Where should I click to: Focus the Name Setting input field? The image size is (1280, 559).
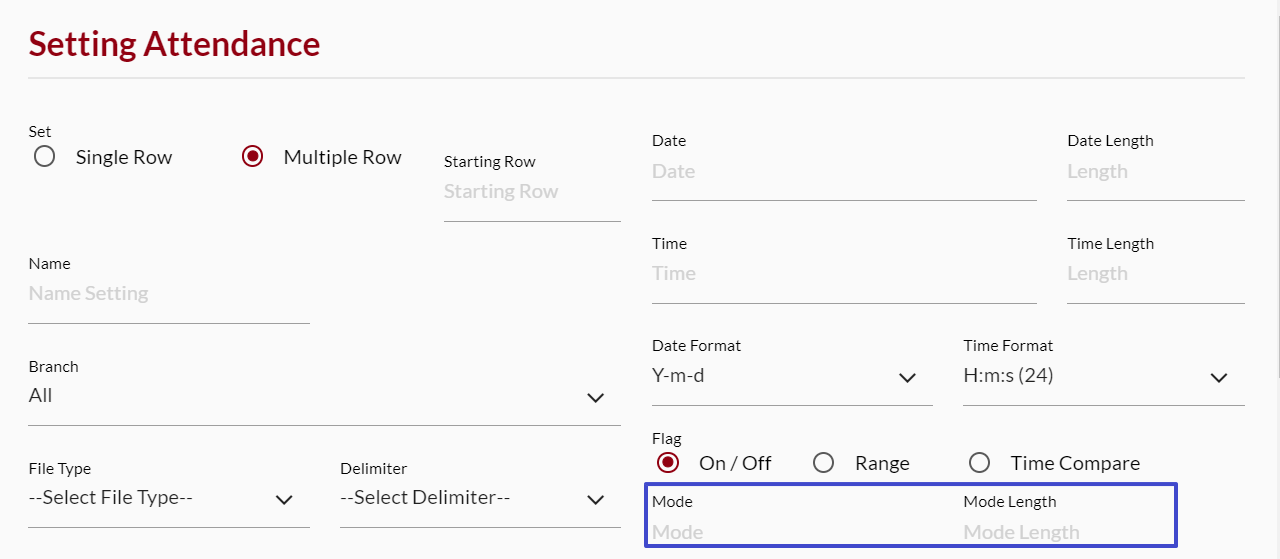169,294
